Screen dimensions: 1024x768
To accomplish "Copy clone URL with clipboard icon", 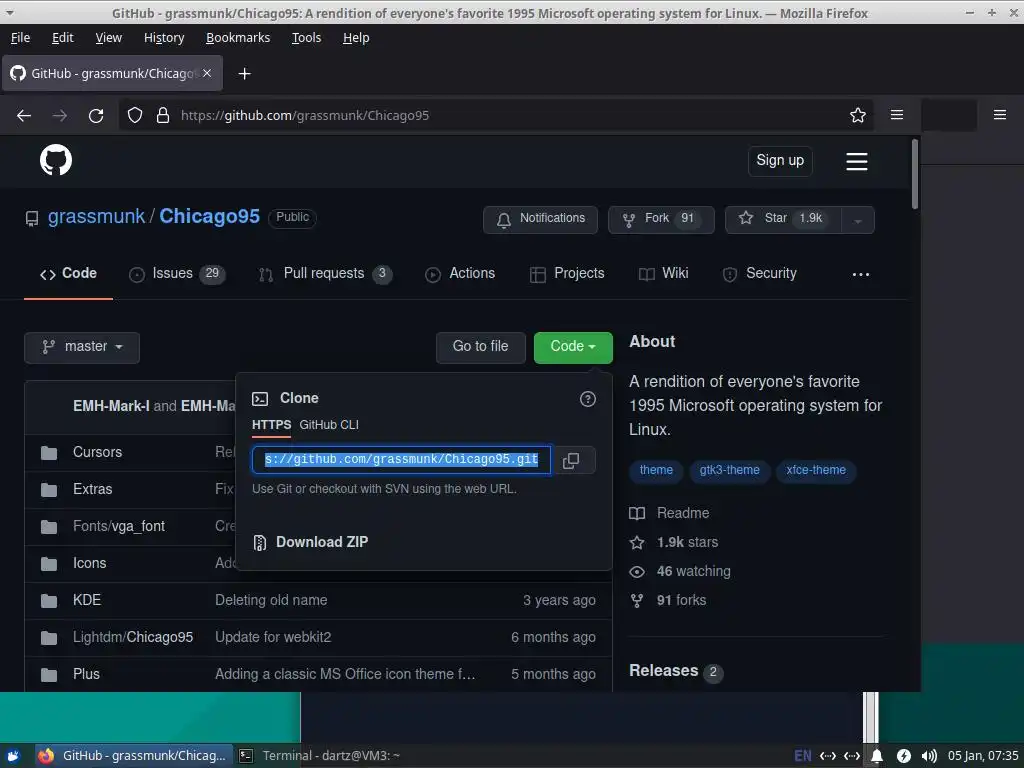I will click(x=571, y=460).
